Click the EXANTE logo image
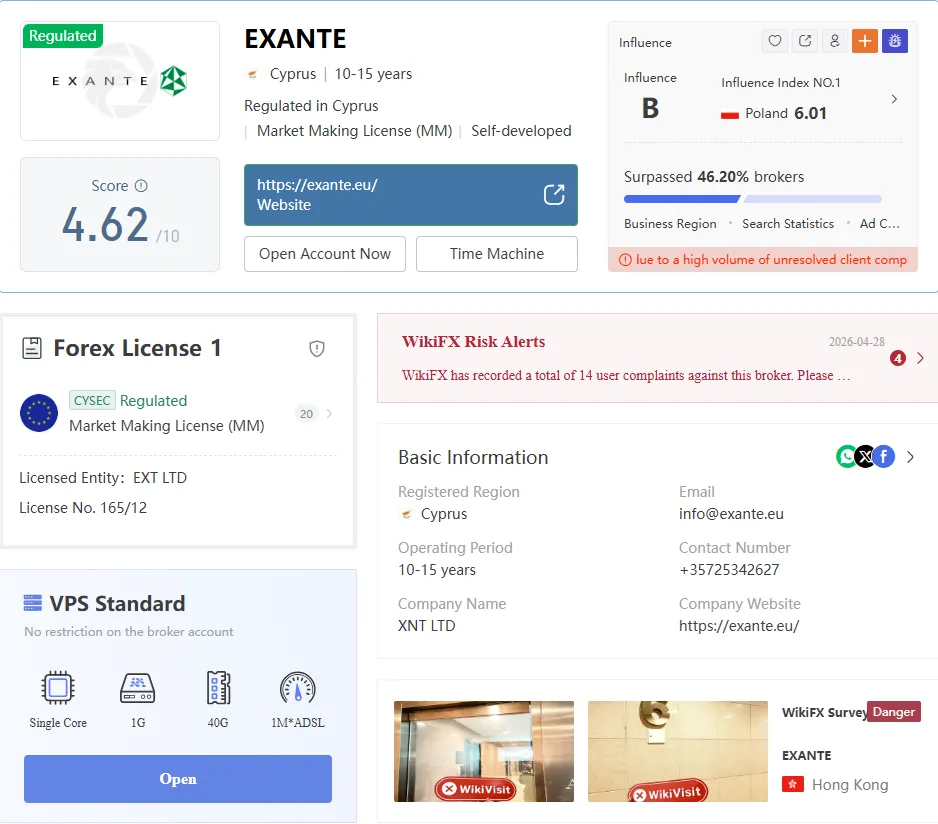Viewport: 938px width, 824px height. [120, 81]
